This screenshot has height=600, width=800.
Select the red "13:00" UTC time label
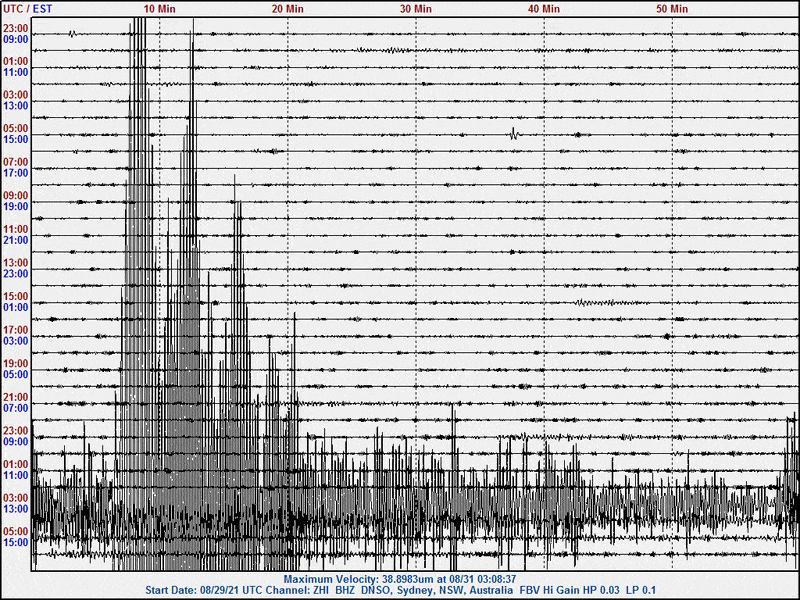15,263
